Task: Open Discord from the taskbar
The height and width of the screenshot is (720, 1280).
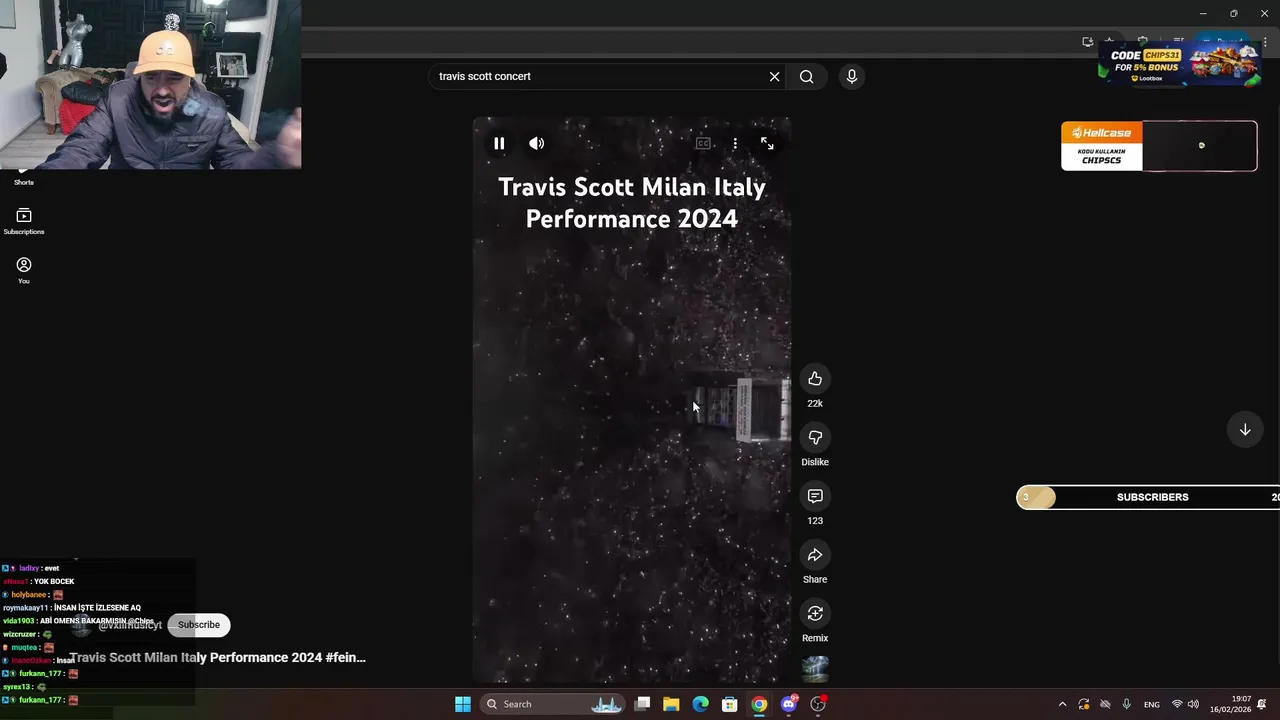Action: pos(789,704)
